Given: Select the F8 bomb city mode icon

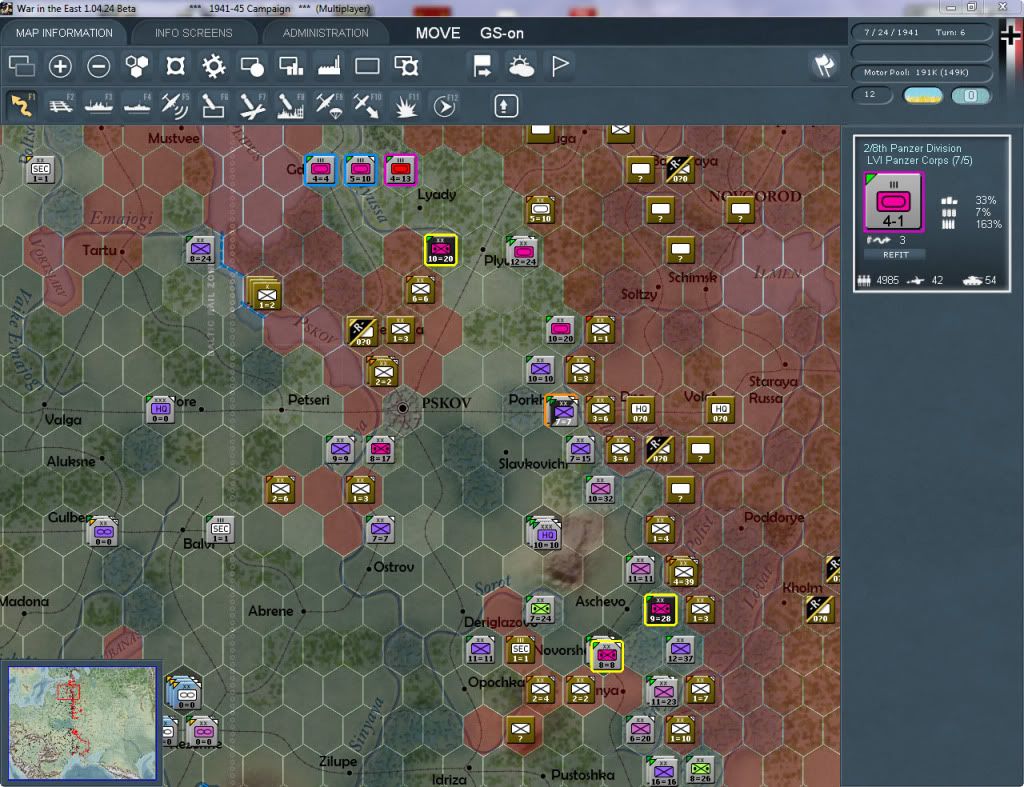Looking at the screenshot, I should pyautogui.click(x=291, y=105).
